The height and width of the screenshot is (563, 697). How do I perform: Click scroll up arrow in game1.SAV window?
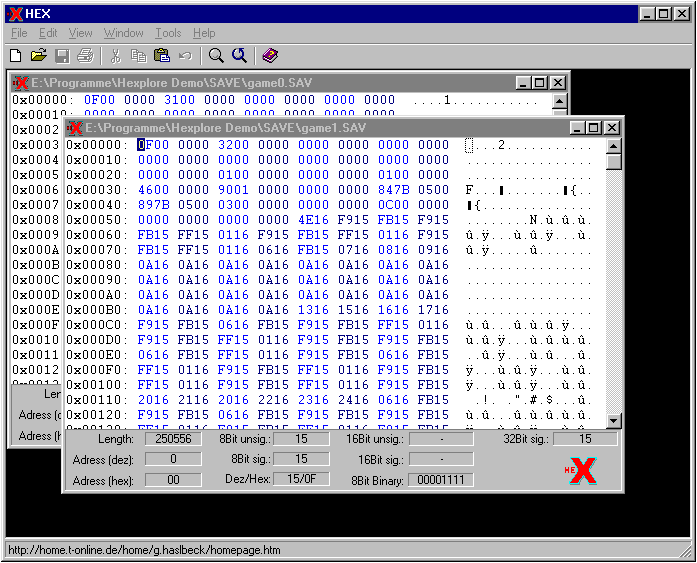(x=613, y=146)
